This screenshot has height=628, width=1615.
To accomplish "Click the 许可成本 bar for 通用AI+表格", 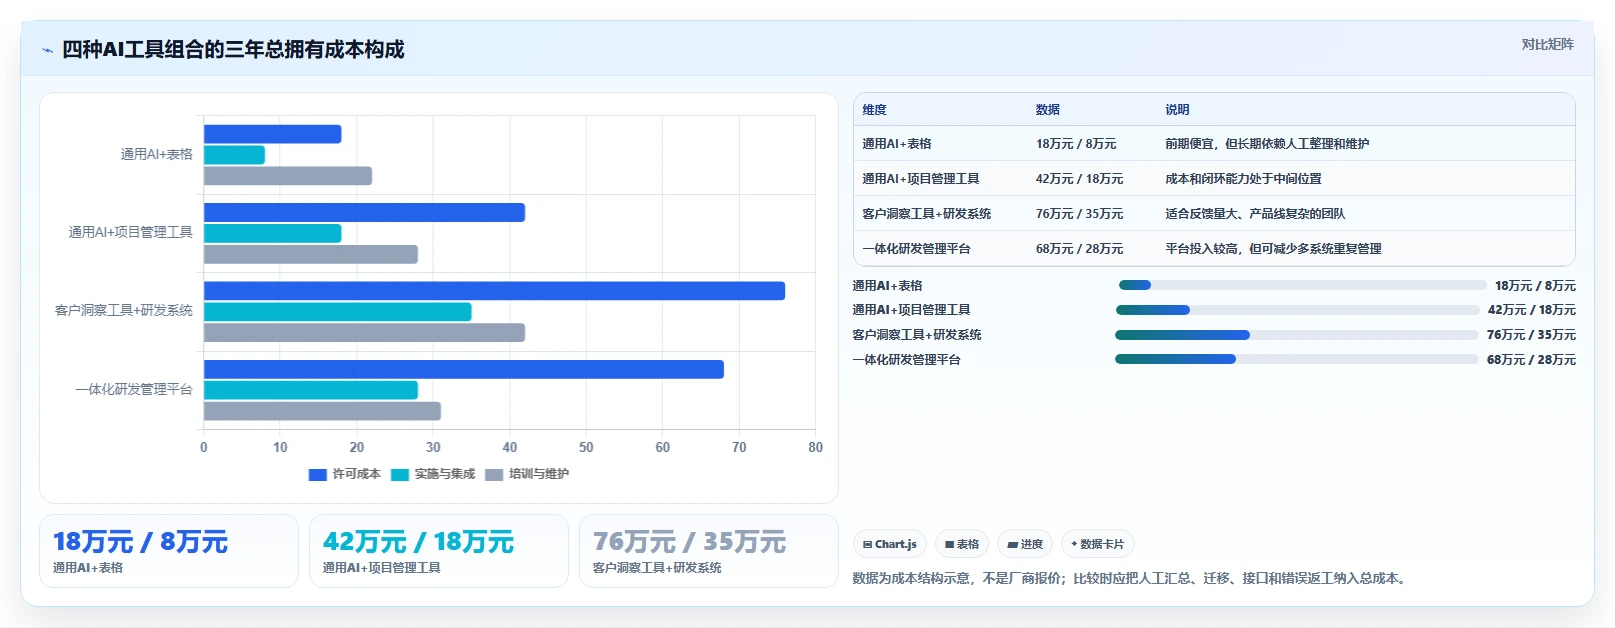I will coord(273,134).
